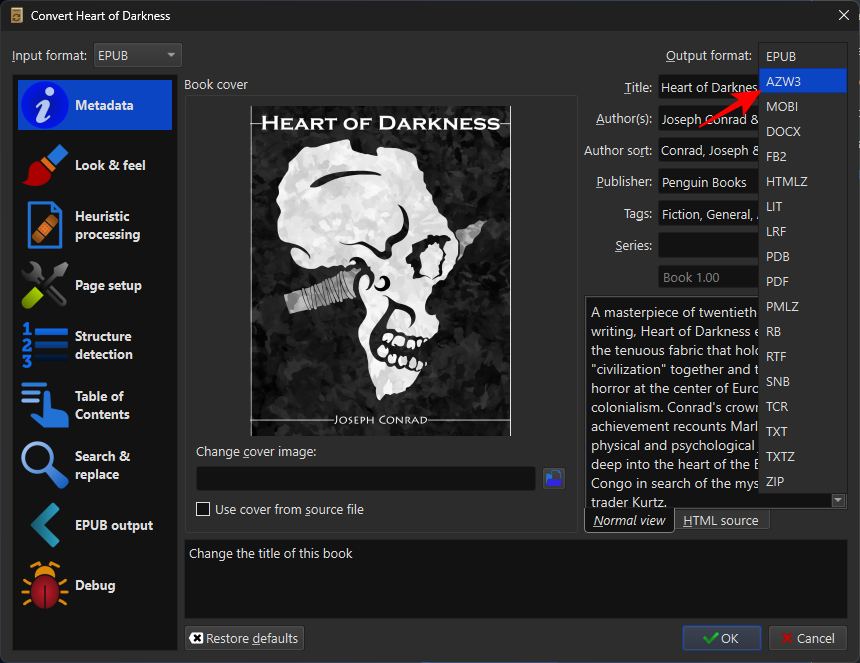The width and height of the screenshot is (860, 663).
Task: Choose PDB as the output format
Action: tap(803, 257)
